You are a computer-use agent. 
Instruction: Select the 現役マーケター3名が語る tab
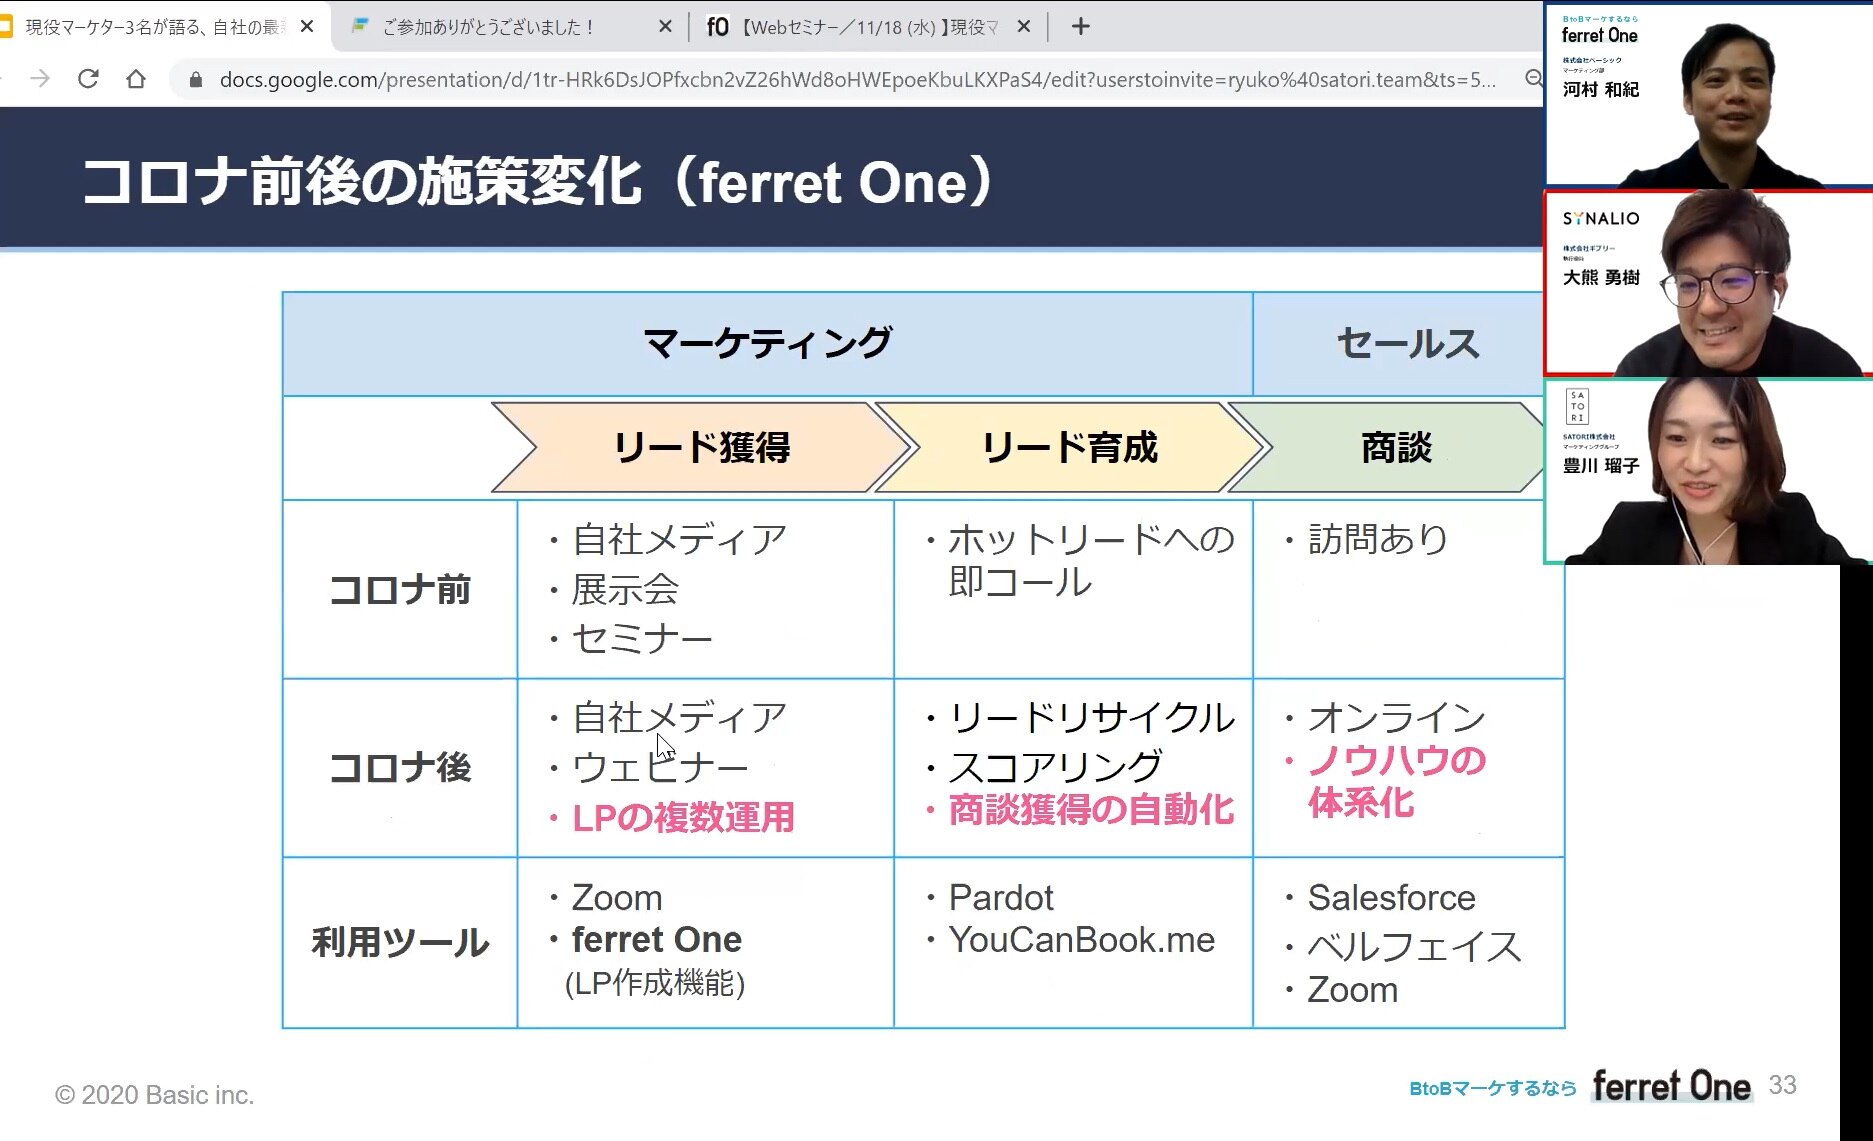coord(150,27)
